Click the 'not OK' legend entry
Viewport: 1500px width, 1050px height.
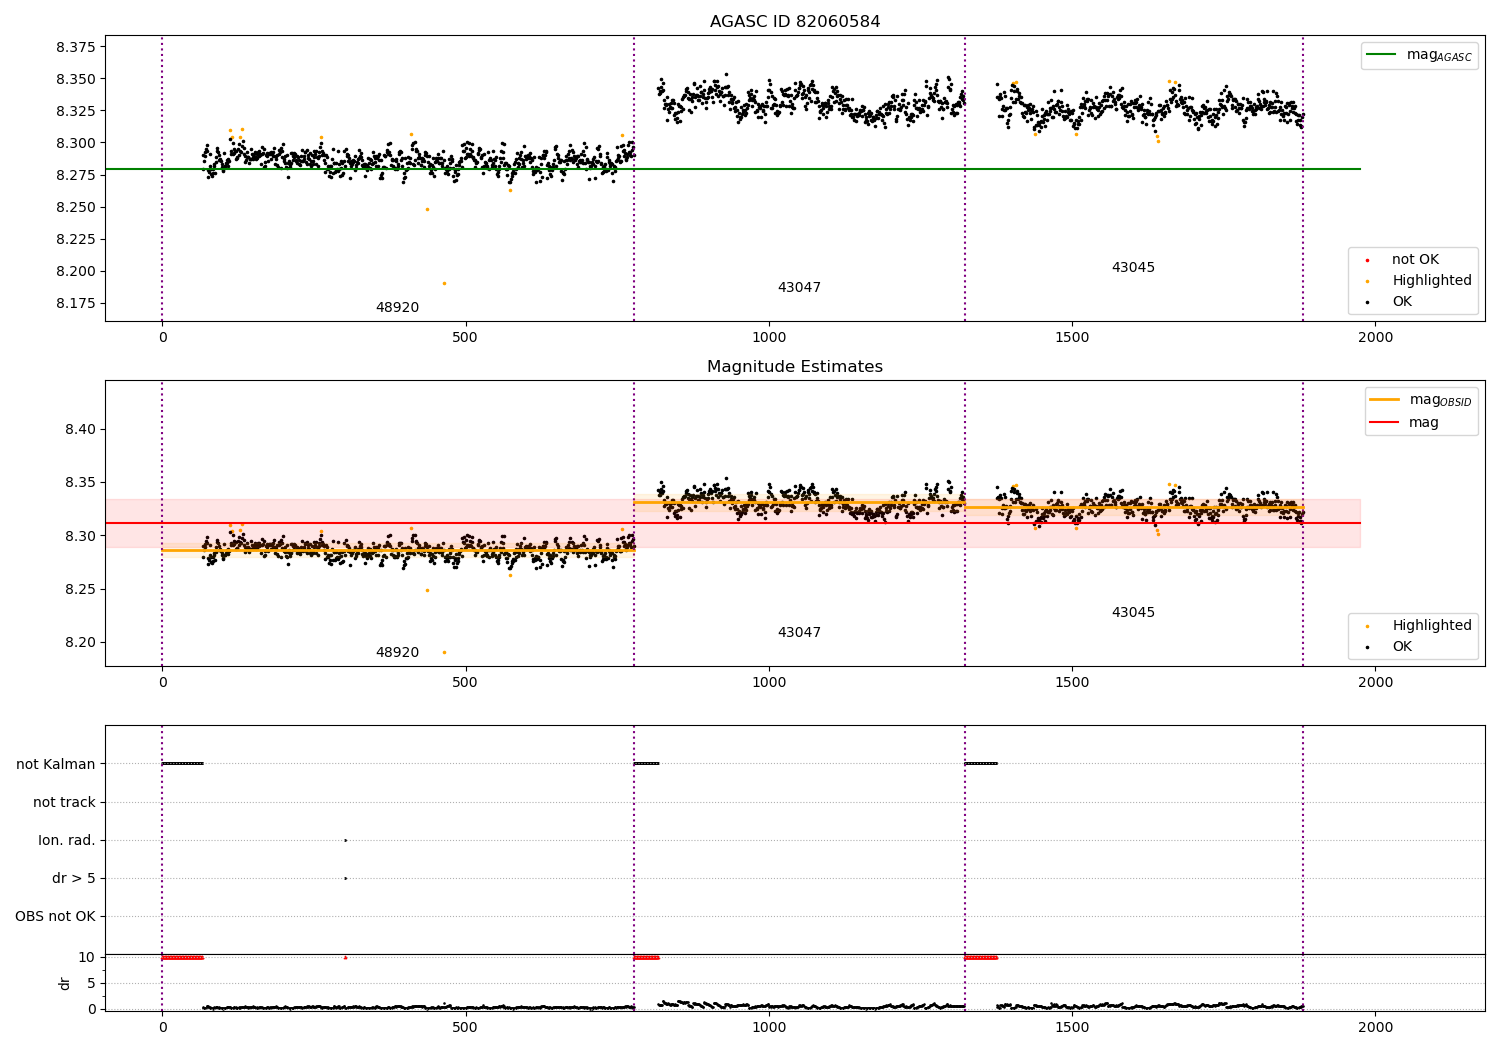click(x=1415, y=260)
